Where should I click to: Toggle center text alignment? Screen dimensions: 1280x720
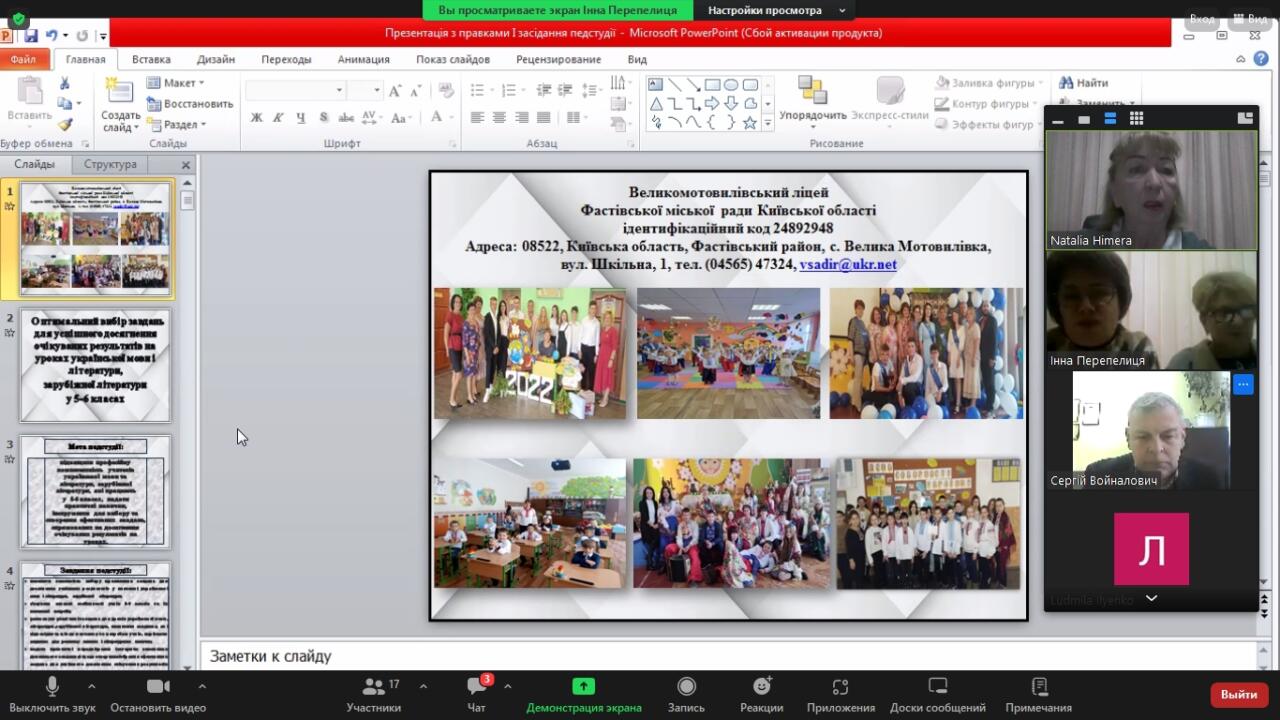(x=499, y=117)
